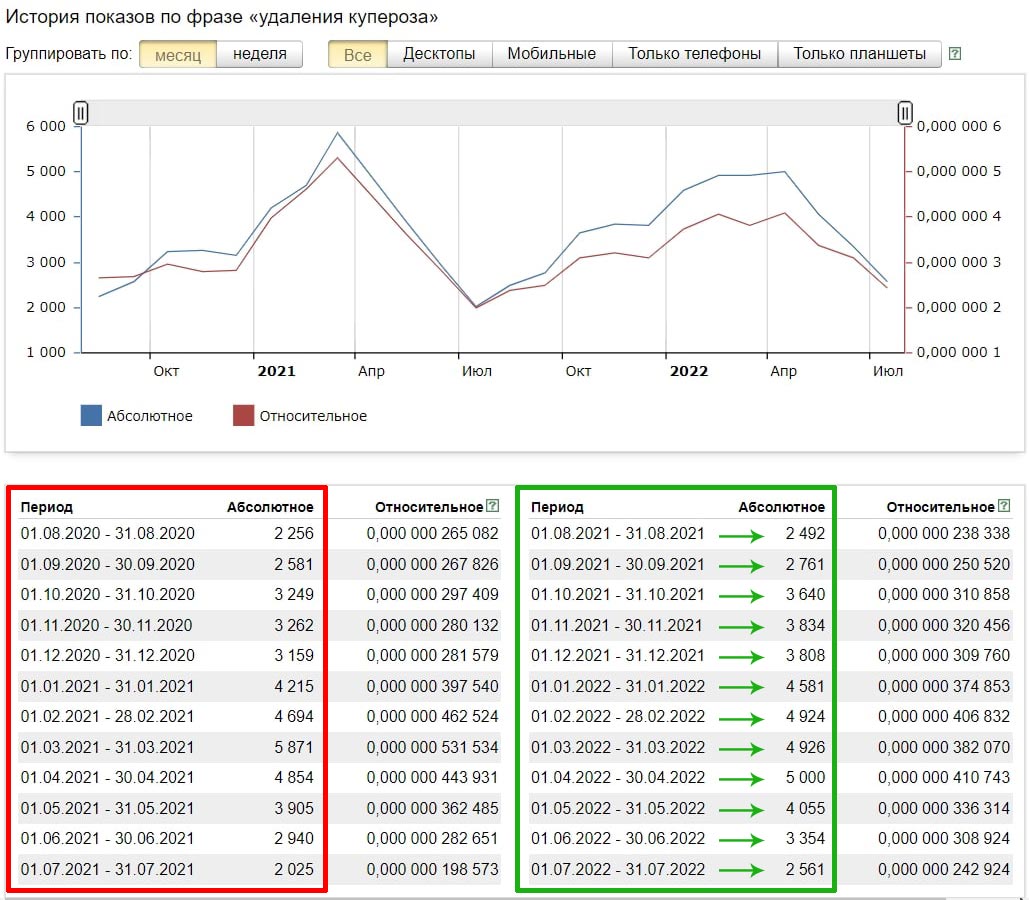Select period 01.03.2022 - 31.03.2022 row
The width and height of the screenshot is (1029, 900).
click(770, 747)
